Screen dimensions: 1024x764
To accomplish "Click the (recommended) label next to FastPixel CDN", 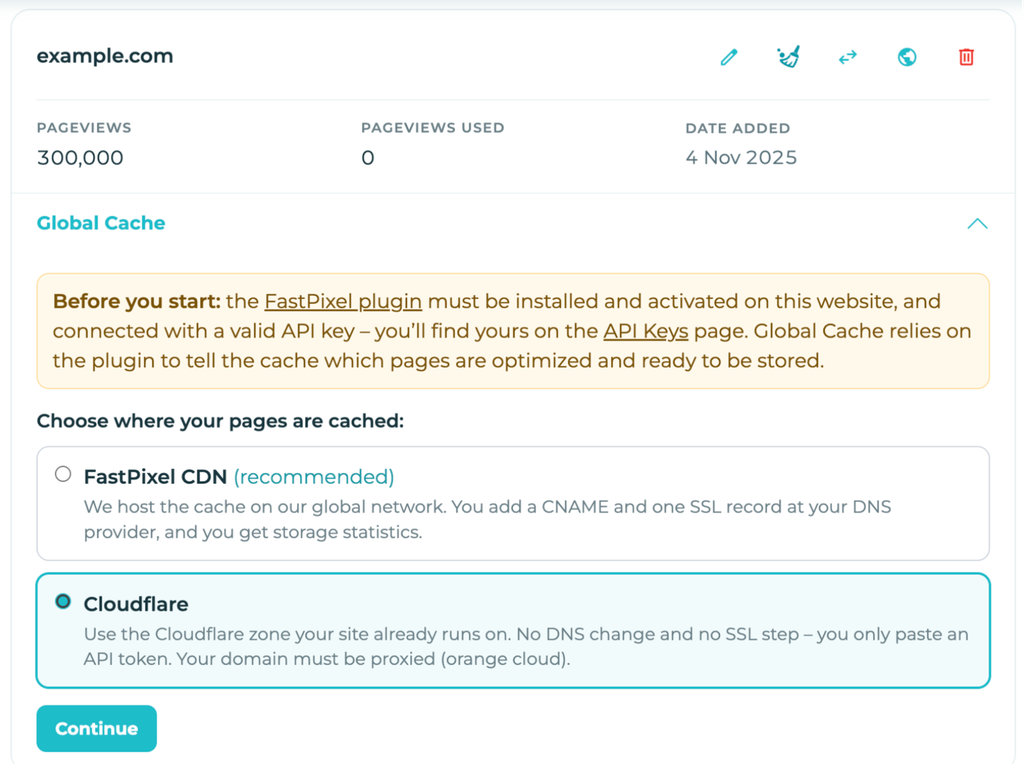I will point(314,477).
